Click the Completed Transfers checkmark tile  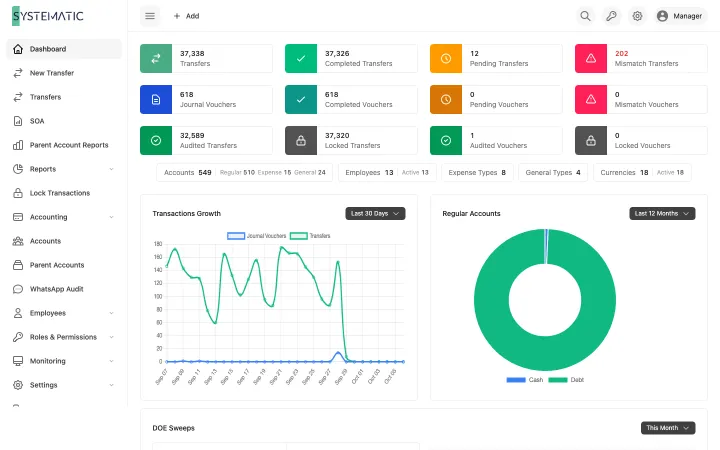(301, 58)
